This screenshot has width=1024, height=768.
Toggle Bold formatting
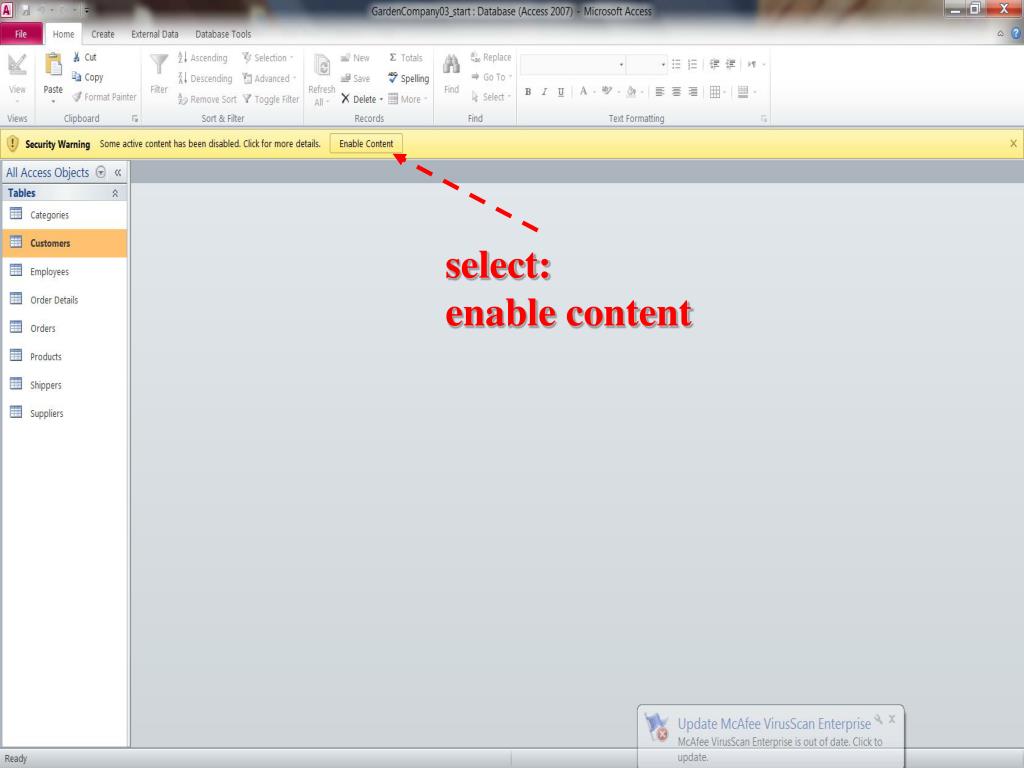pos(528,92)
